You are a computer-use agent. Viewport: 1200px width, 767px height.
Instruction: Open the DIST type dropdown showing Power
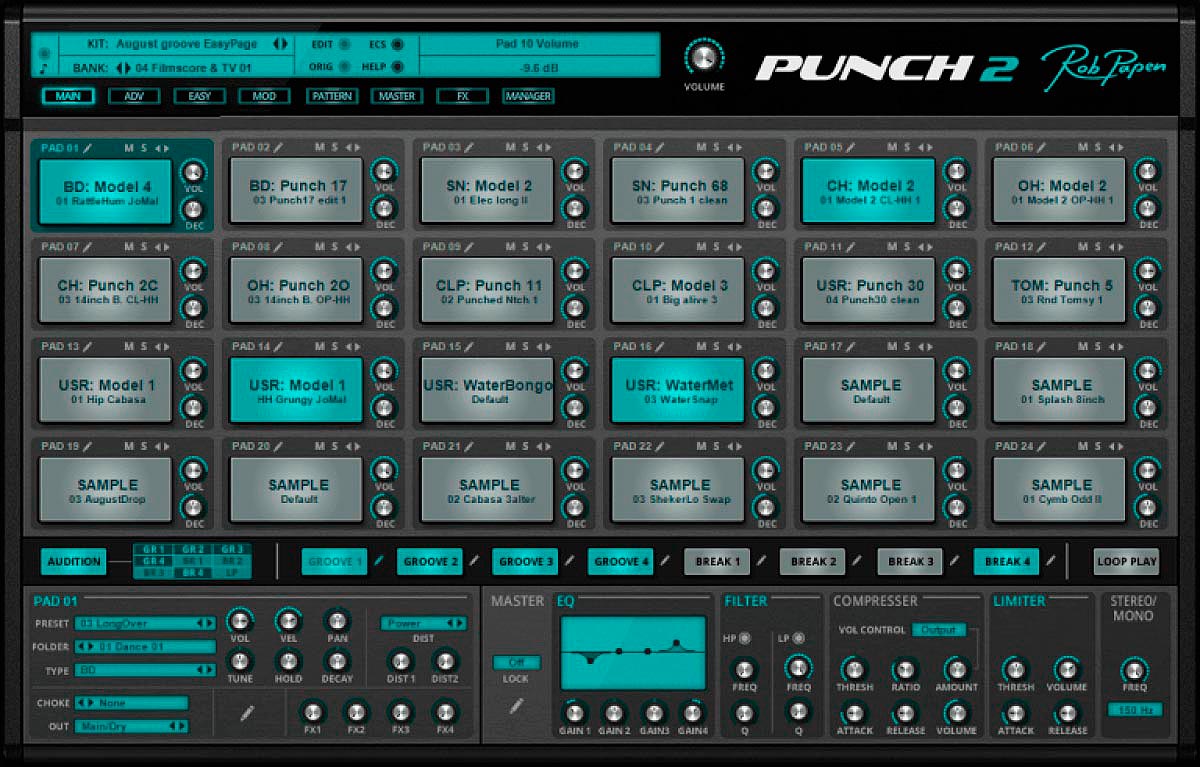click(x=423, y=623)
